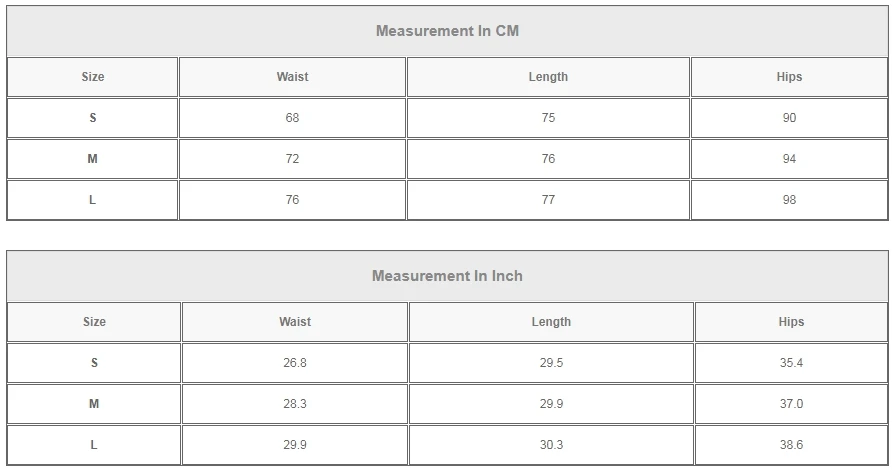The image size is (893, 473).
Task: Click length value 30.3 for size L
Action: coord(551,445)
